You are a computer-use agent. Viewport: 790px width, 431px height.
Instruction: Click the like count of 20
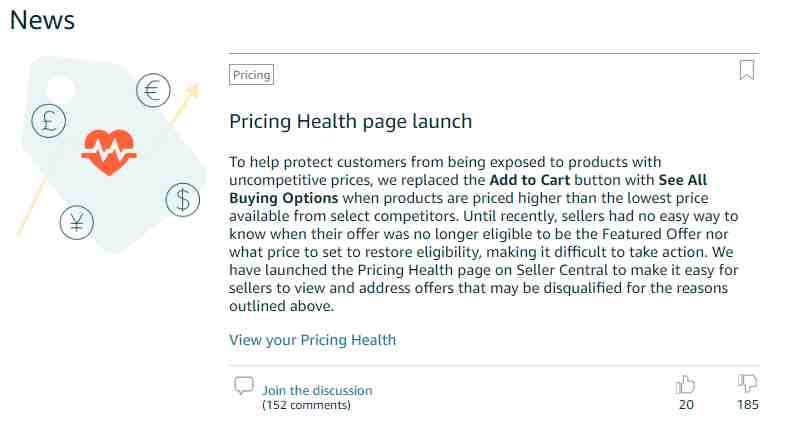coord(686,404)
